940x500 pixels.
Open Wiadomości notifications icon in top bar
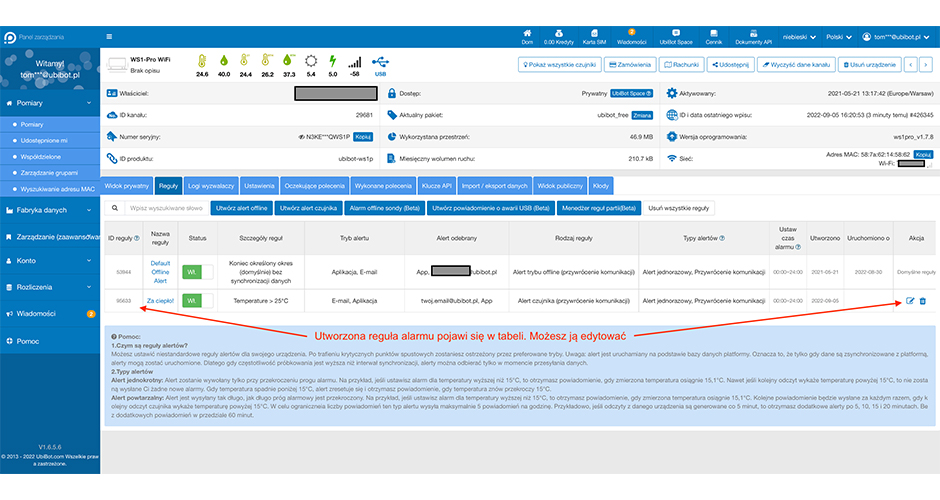coord(631,37)
